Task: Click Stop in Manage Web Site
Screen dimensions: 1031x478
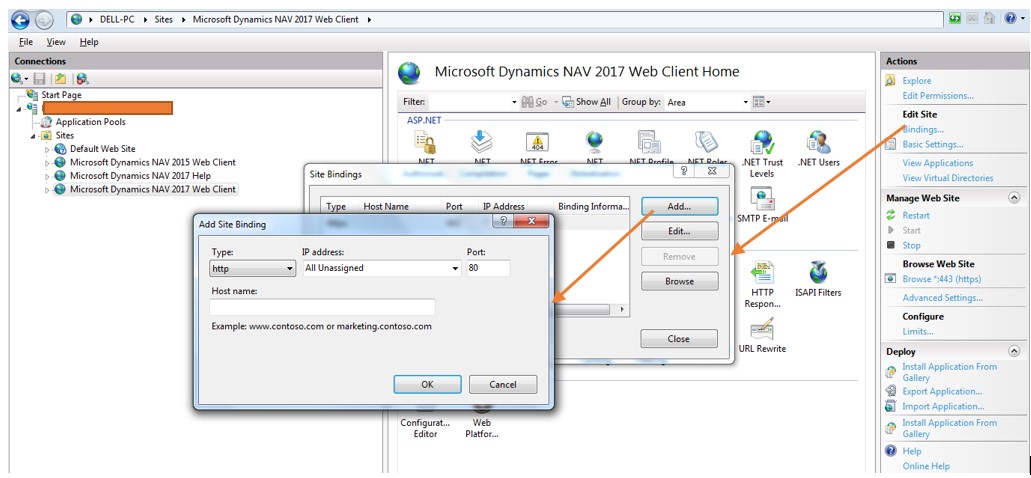Action: point(911,246)
